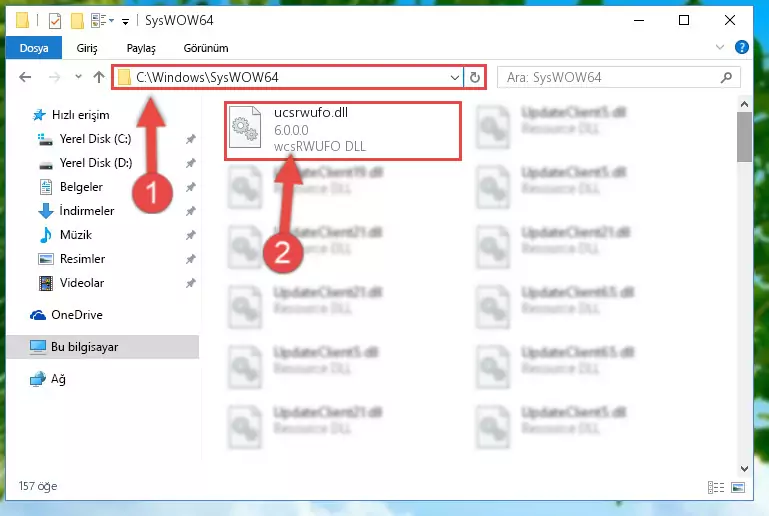
Task: Switch to details view layout icon
Action: click(716, 487)
